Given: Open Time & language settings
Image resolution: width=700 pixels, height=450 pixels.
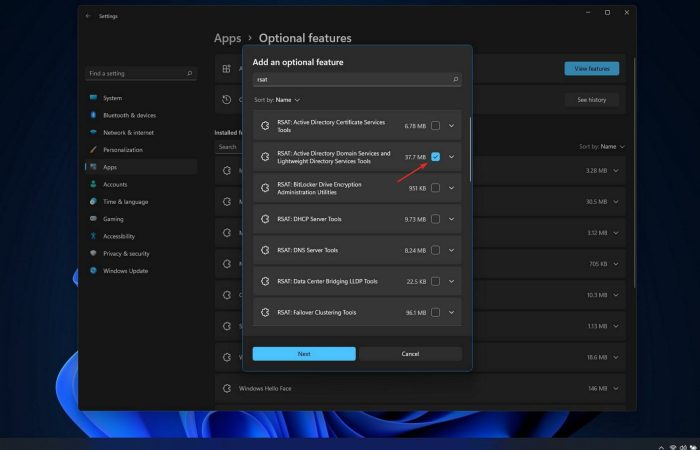Looking at the screenshot, I should pyautogui.click(x=141, y=202).
